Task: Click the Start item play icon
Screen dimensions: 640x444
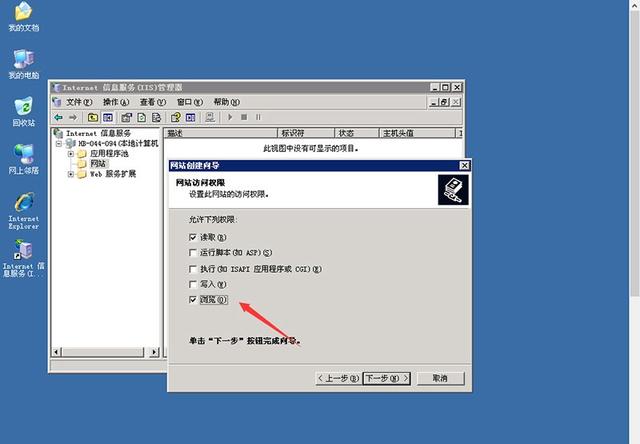Action: point(230,118)
